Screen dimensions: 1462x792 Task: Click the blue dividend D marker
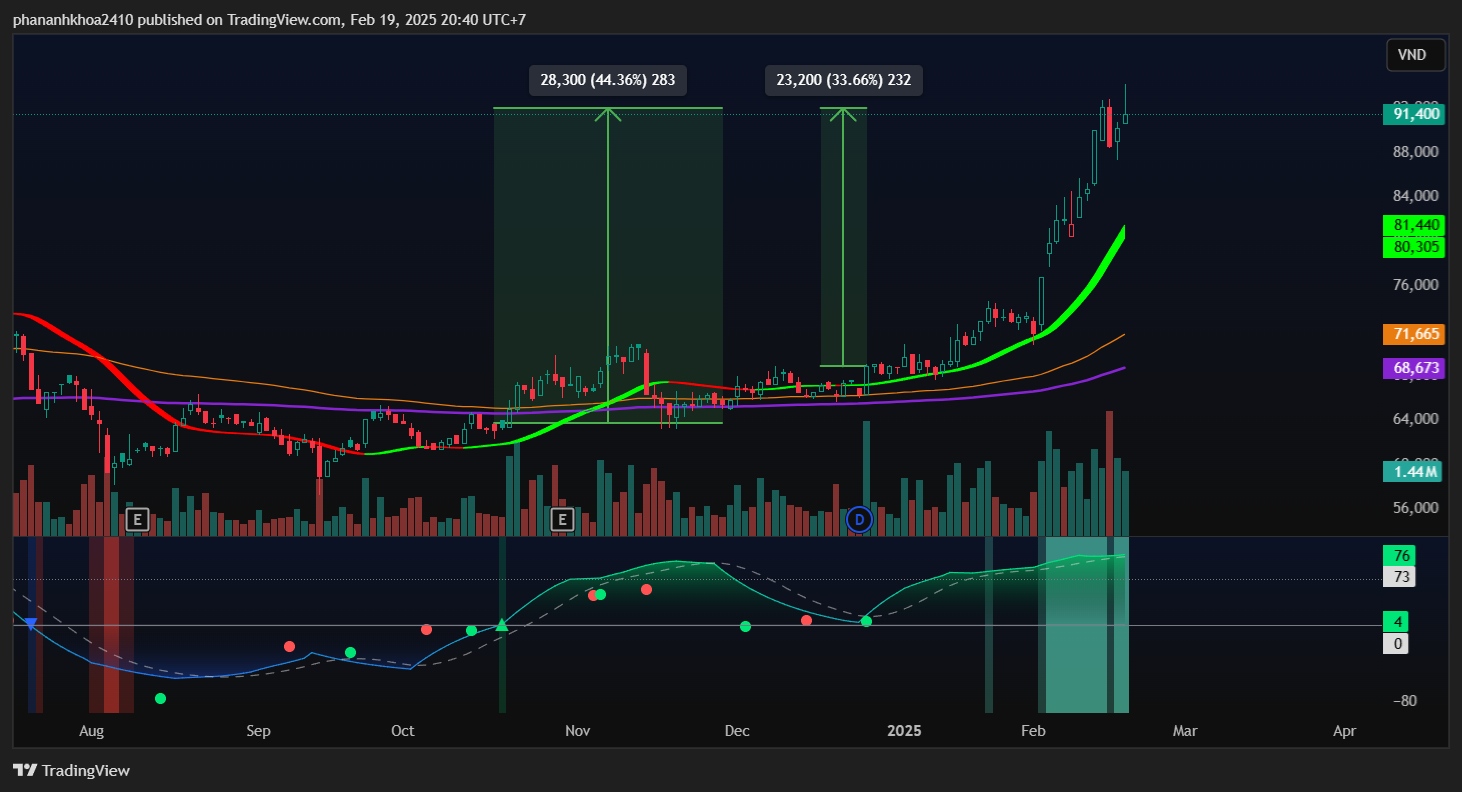(x=858, y=519)
